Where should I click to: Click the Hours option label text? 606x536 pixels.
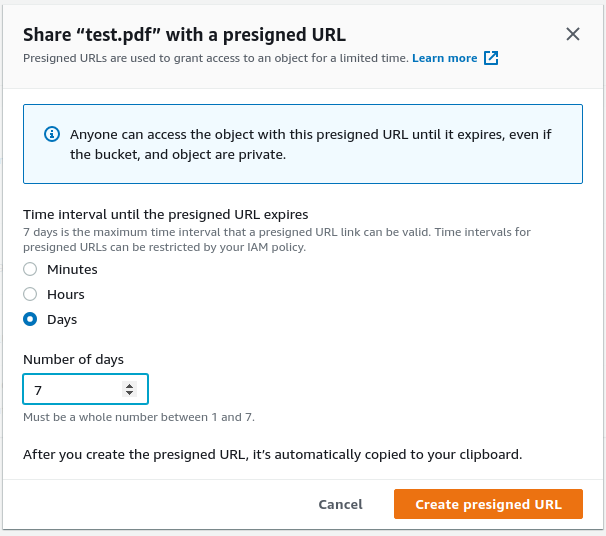(66, 294)
